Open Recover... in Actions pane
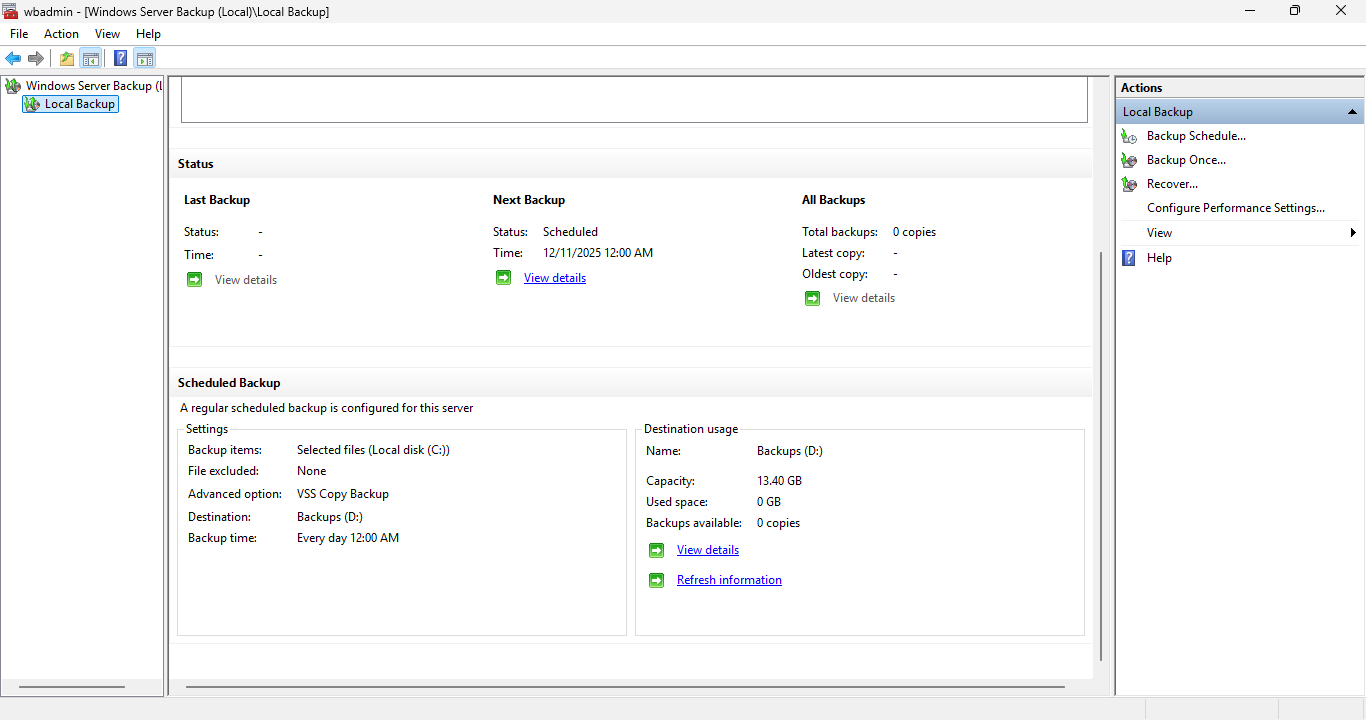The image size is (1366, 720). (x=1172, y=184)
